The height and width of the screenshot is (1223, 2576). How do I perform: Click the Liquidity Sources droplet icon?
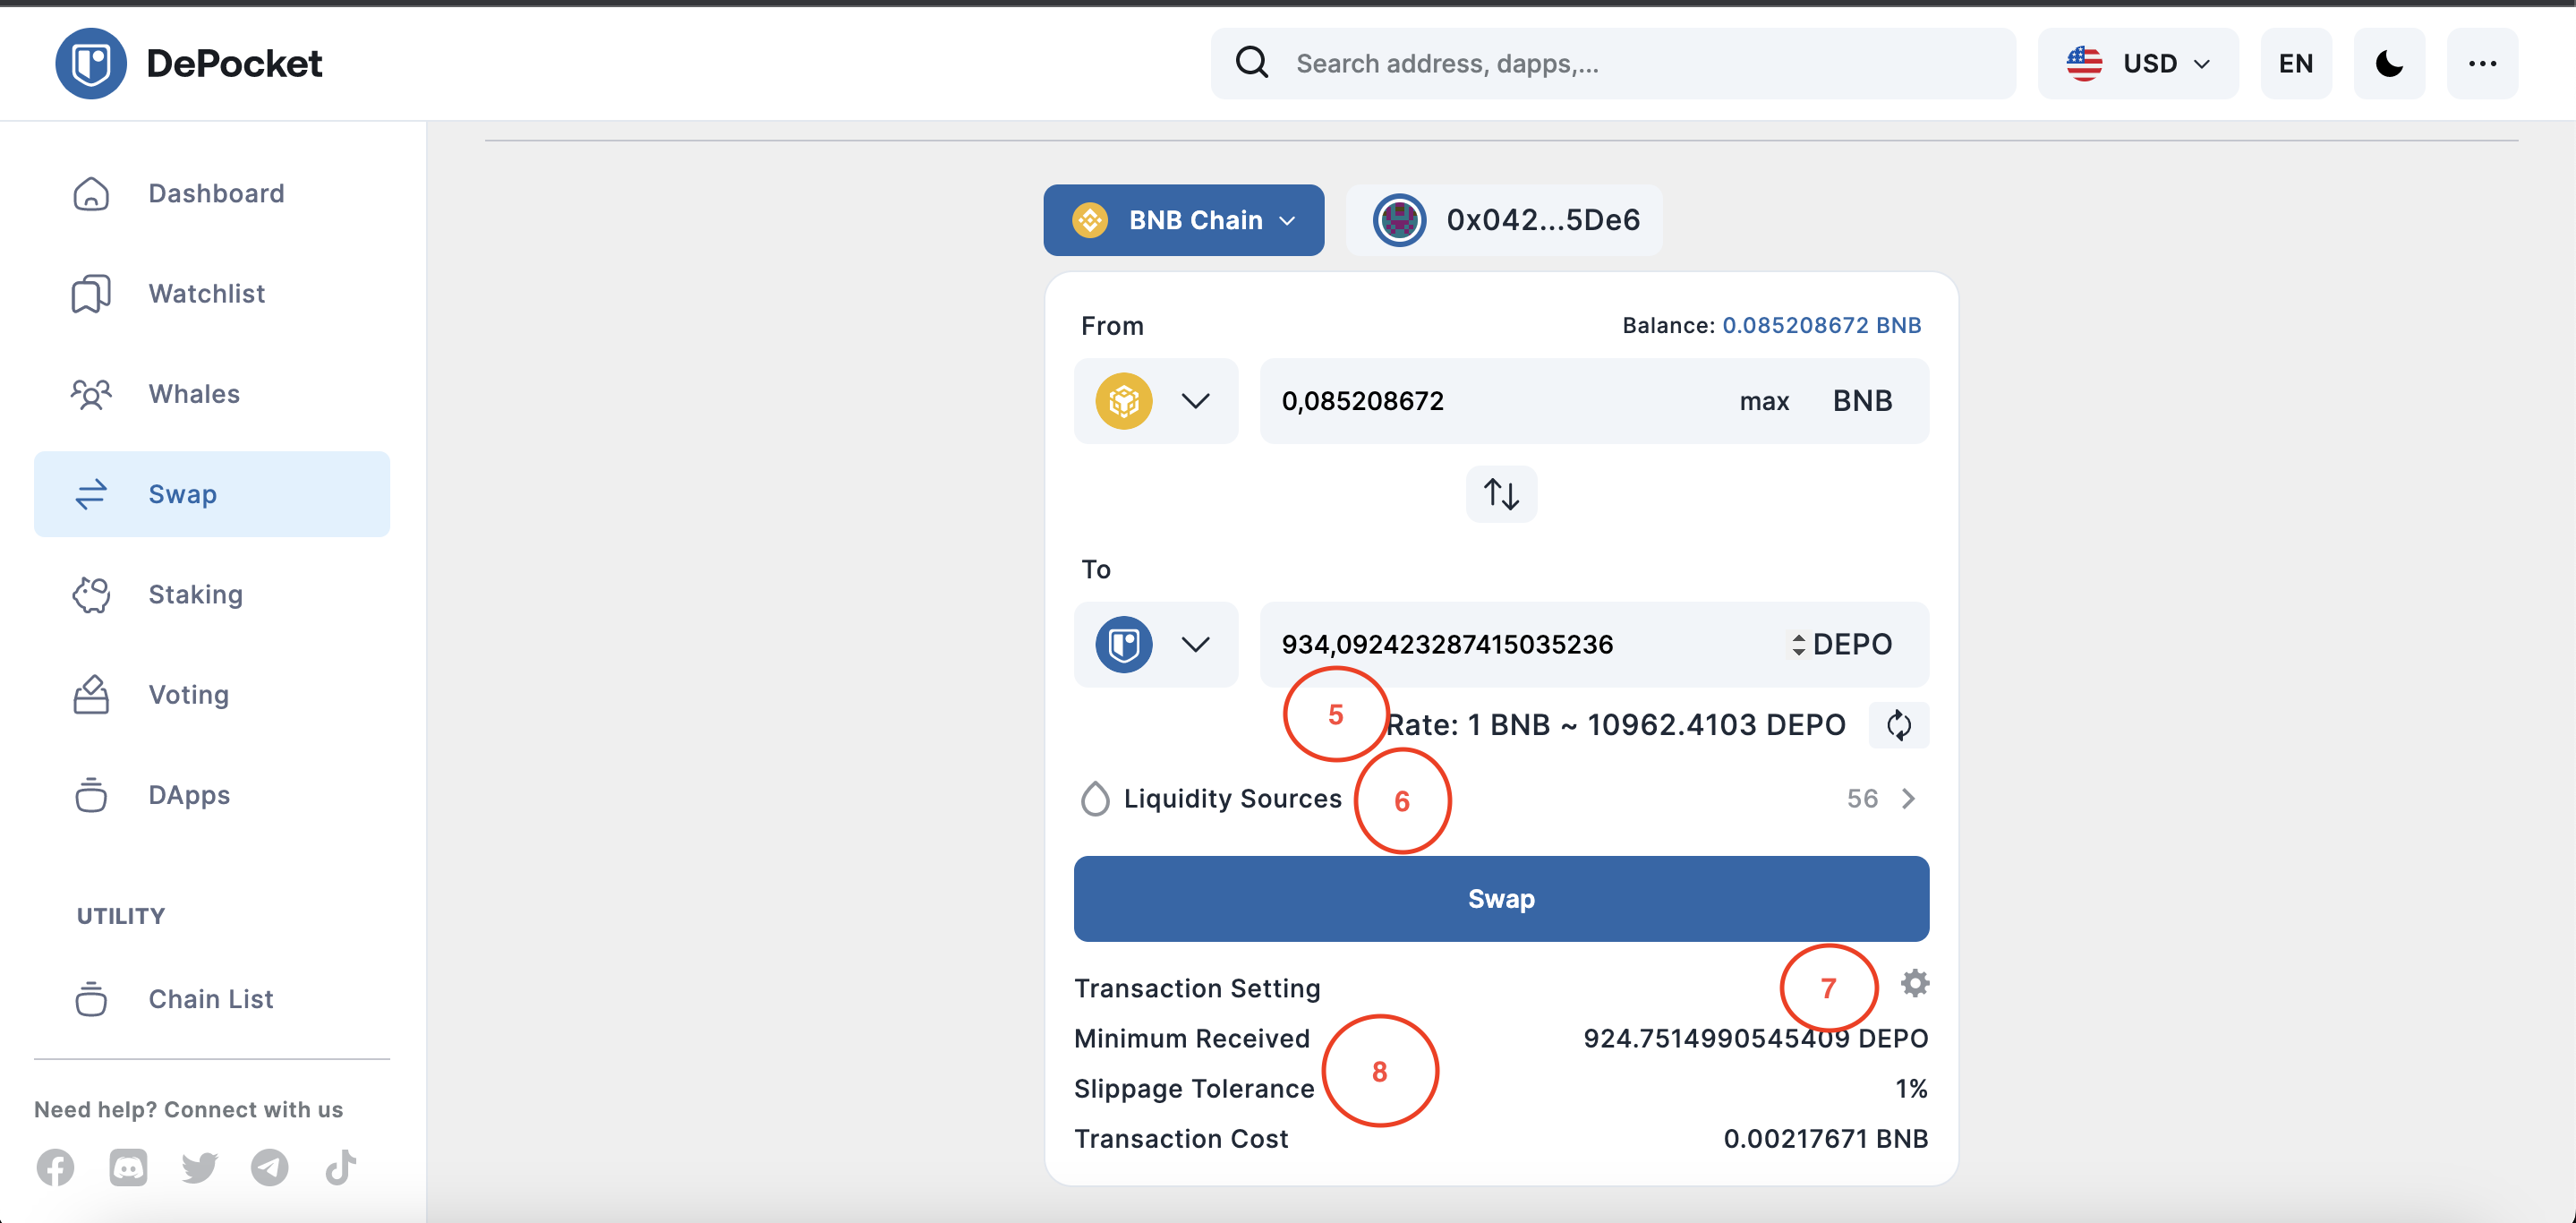click(x=1095, y=798)
